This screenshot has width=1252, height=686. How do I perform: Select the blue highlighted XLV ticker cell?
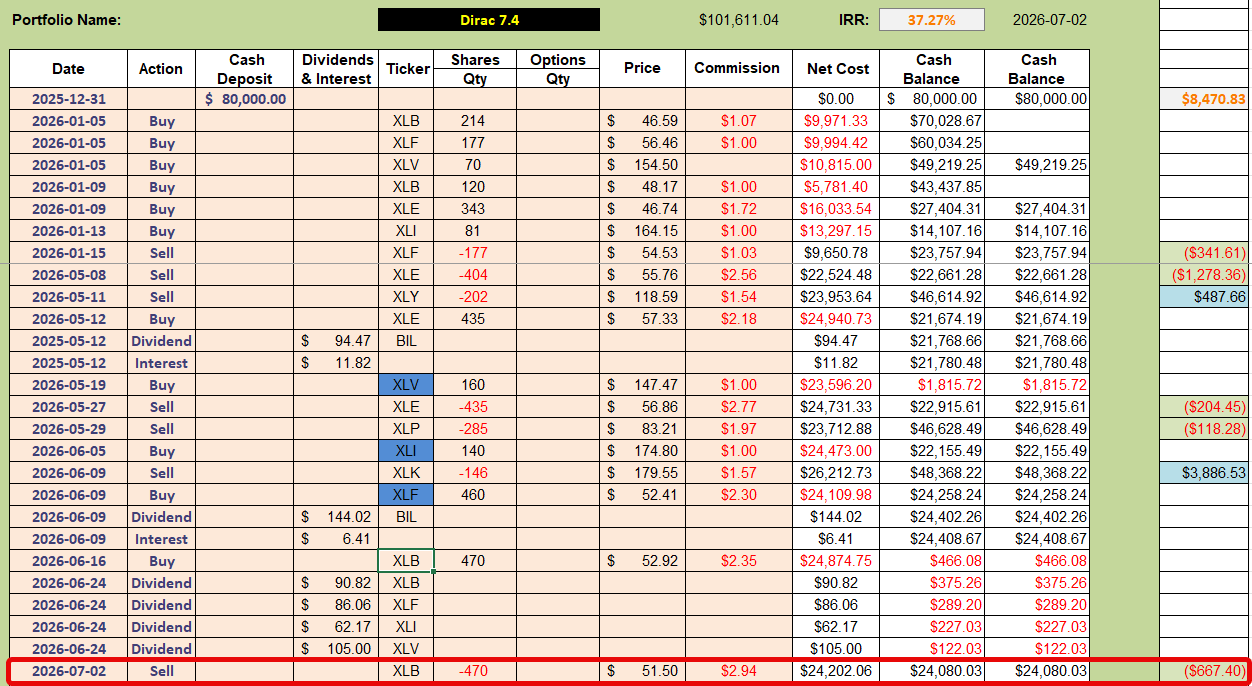click(406, 385)
